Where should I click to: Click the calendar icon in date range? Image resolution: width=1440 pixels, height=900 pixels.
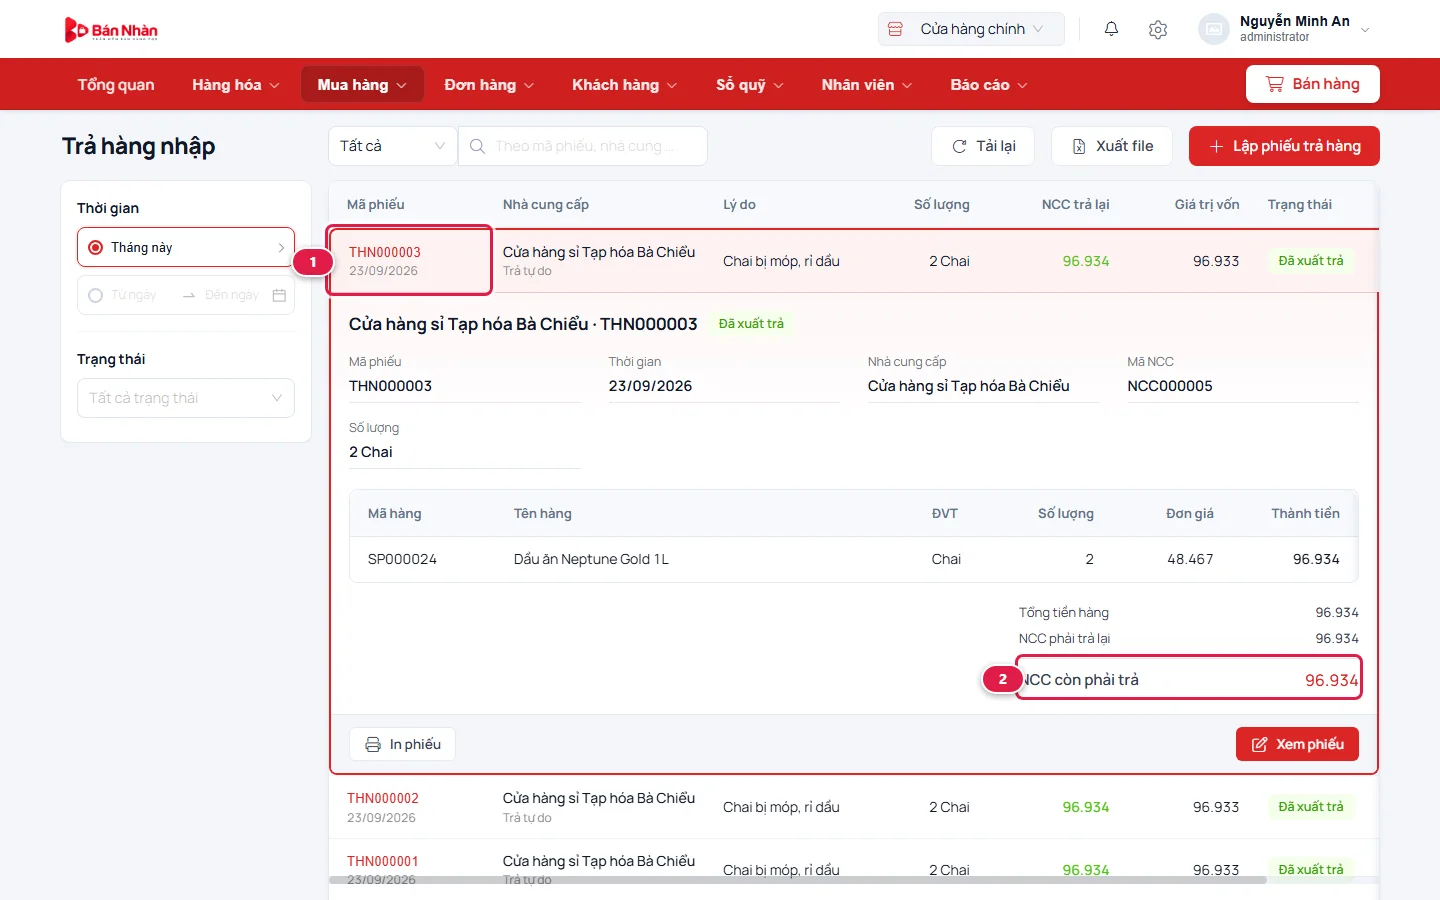[x=279, y=295]
